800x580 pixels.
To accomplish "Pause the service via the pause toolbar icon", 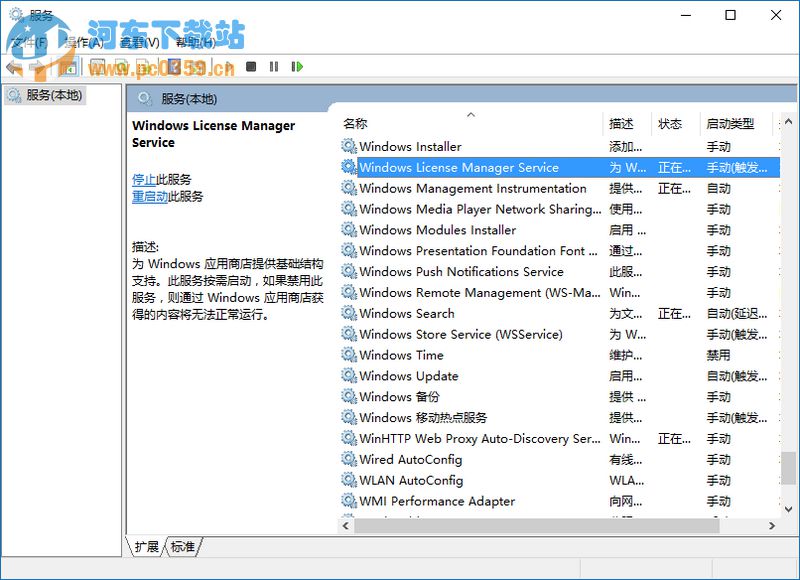I will tap(274, 67).
